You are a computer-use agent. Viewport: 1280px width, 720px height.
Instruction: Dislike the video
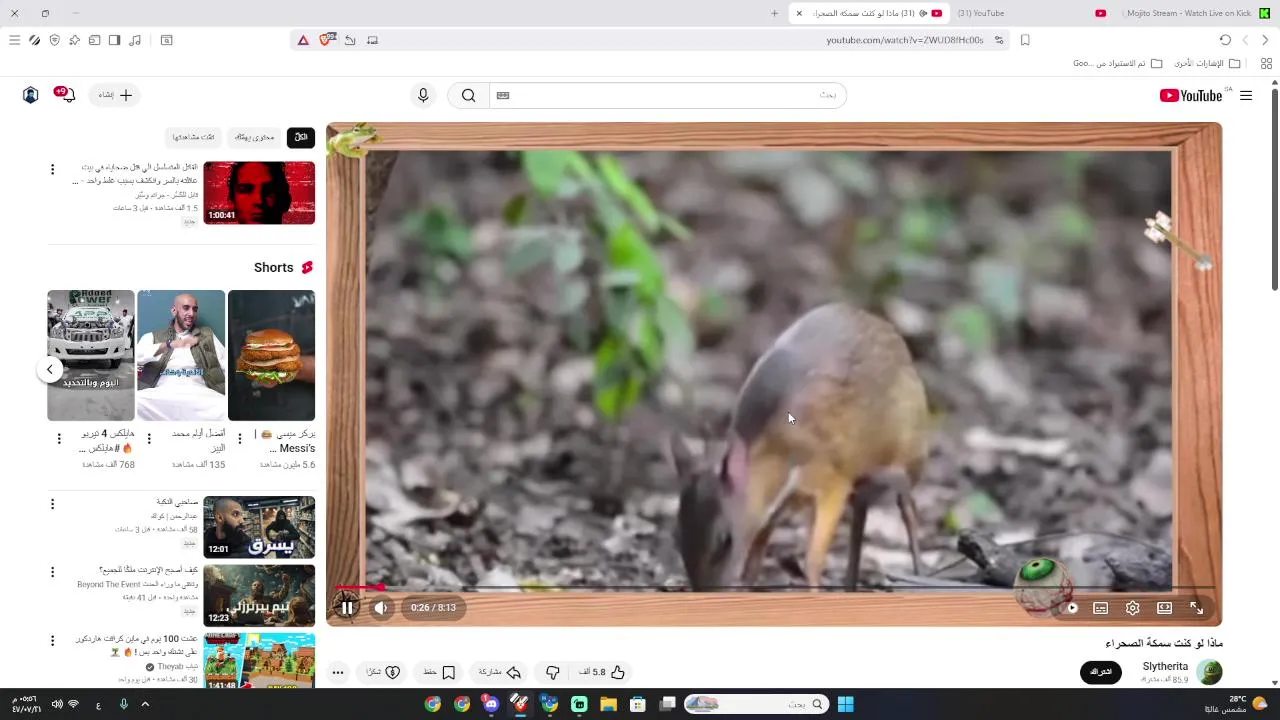click(x=553, y=672)
